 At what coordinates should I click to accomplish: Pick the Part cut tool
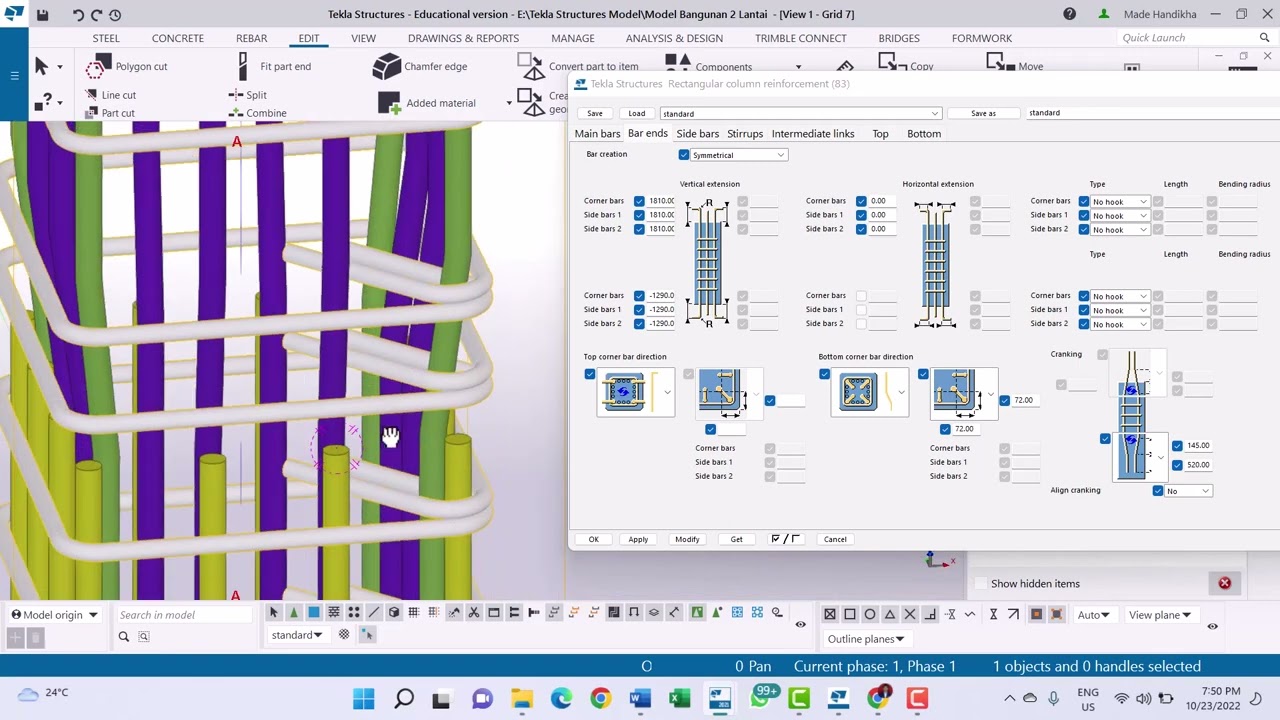pyautogui.click(x=110, y=113)
